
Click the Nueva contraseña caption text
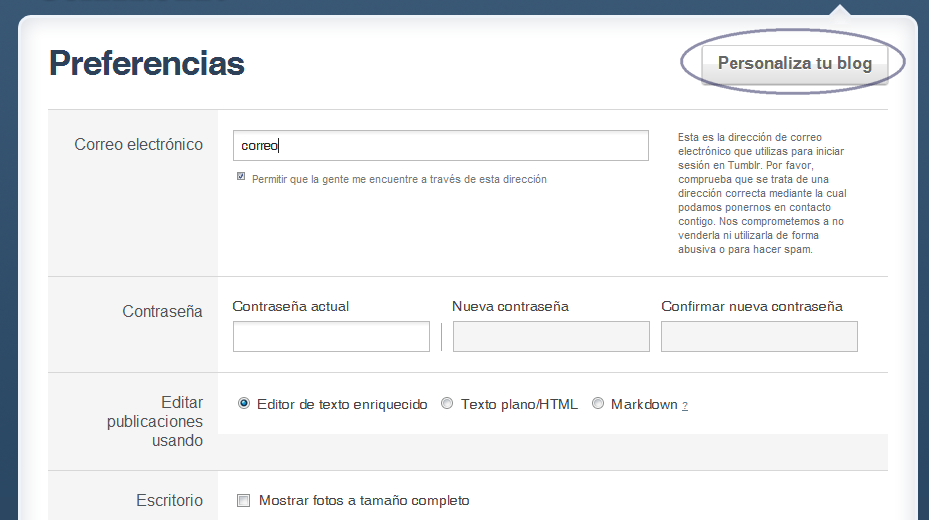pos(510,307)
